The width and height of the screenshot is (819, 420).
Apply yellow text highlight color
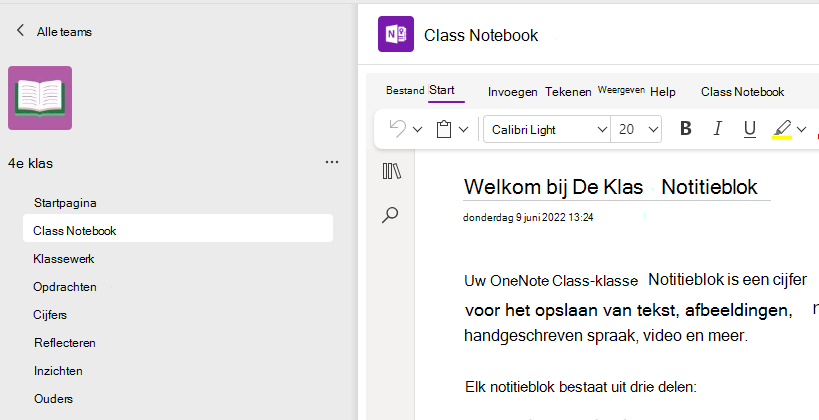coord(782,129)
